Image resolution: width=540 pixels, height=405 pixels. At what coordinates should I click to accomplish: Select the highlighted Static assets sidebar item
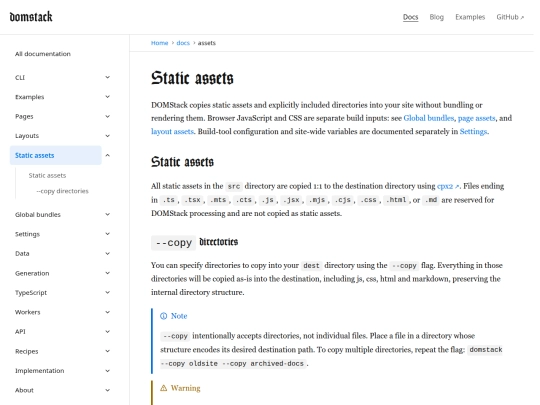point(56,155)
